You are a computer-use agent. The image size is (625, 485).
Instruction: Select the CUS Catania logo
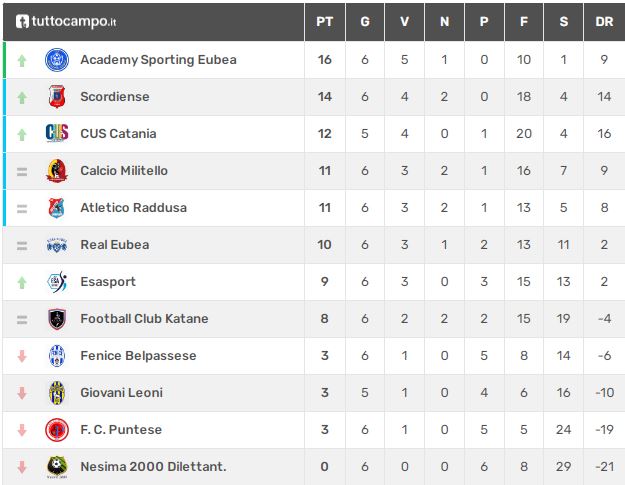57,134
